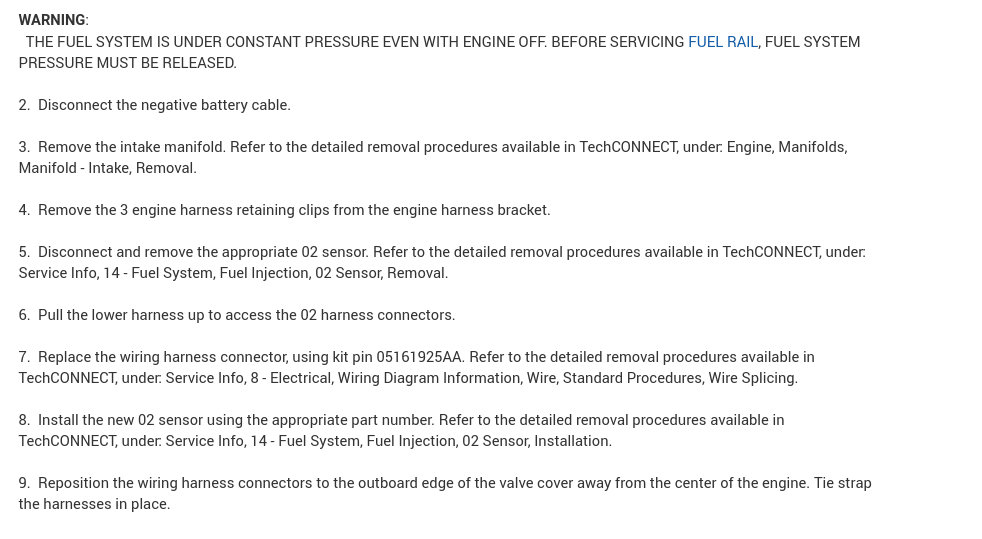Click 'ENGINE OFF' in the warning
982x539 pixels.
503,42
